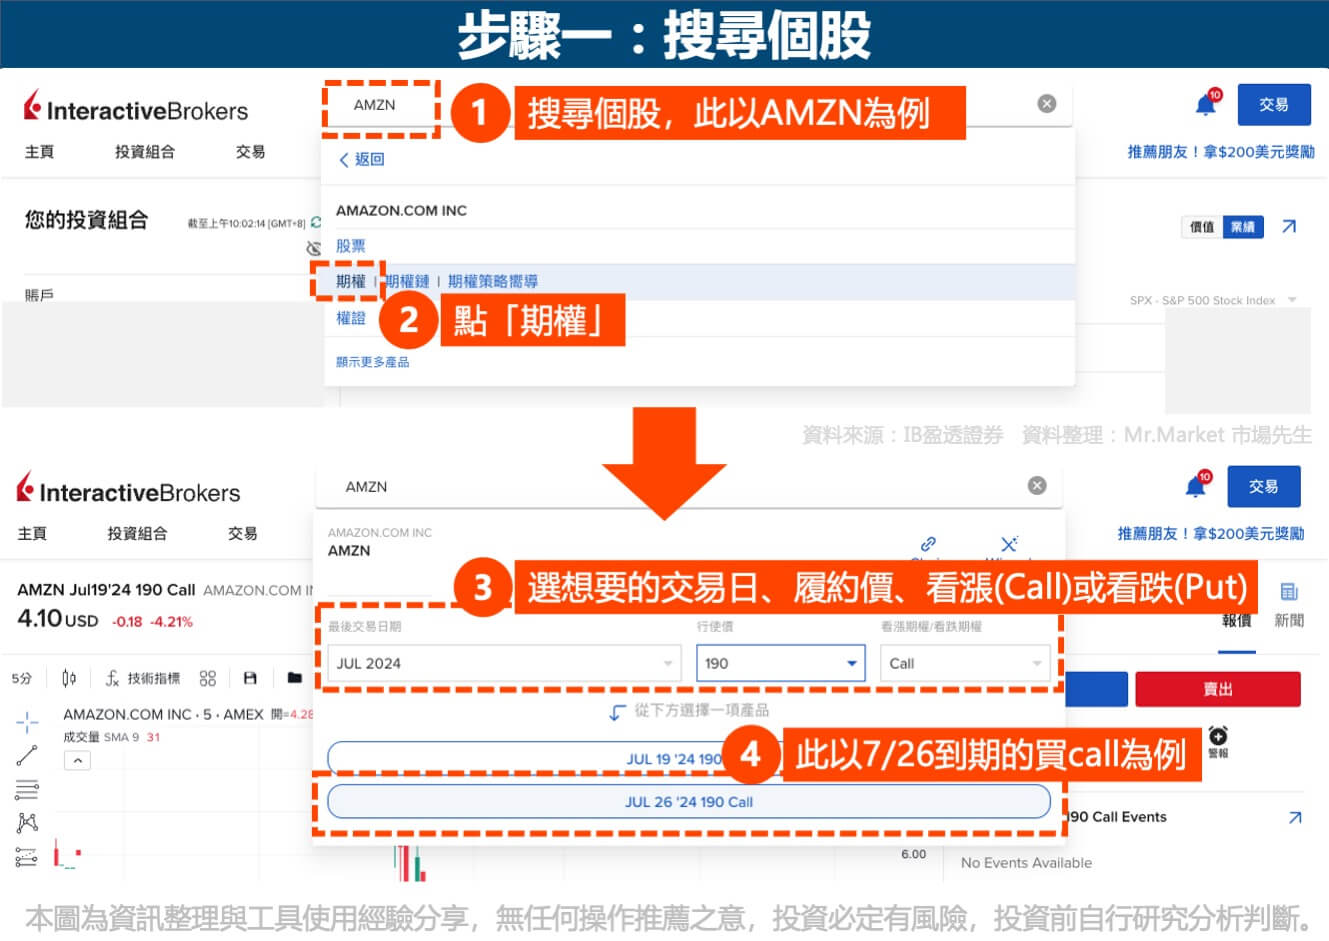The width and height of the screenshot is (1329, 941).
Task: Choose JUL 26 '24 190 Call contract
Action: [x=689, y=801]
